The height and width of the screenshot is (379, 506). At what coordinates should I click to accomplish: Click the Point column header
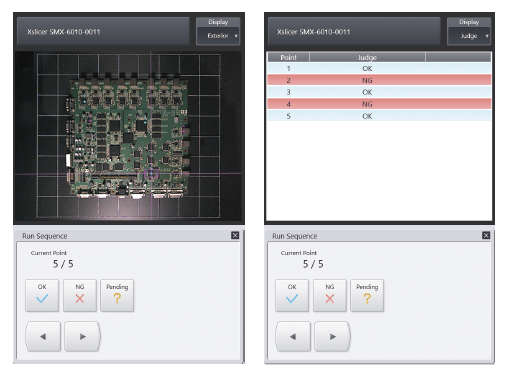coord(288,57)
